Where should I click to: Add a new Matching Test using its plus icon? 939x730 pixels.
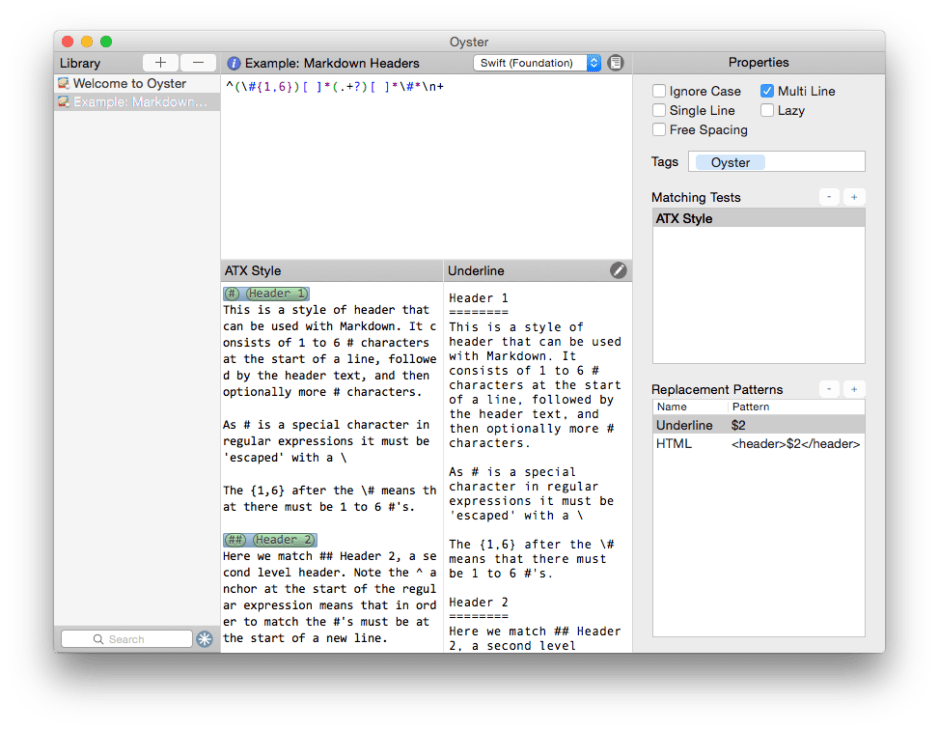[854, 196]
